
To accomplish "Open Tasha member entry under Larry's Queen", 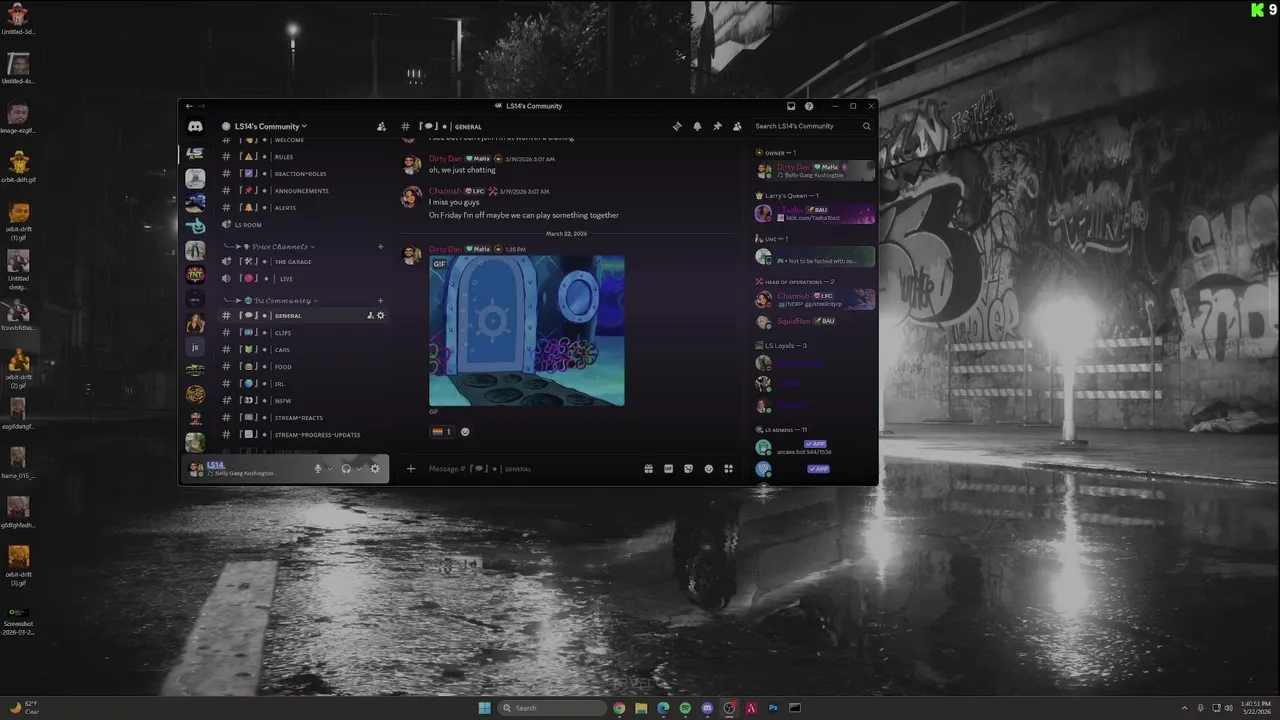I will point(815,214).
